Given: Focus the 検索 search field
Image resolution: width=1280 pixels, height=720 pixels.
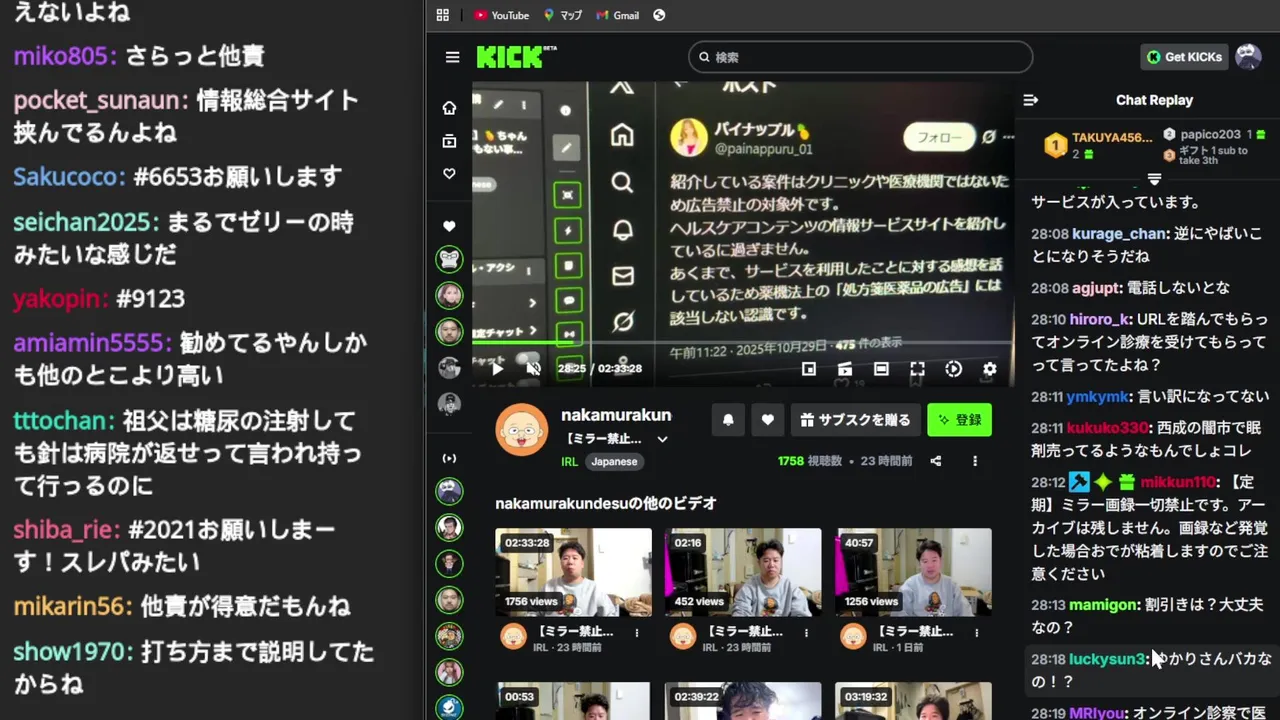Looking at the screenshot, I should coord(860,57).
